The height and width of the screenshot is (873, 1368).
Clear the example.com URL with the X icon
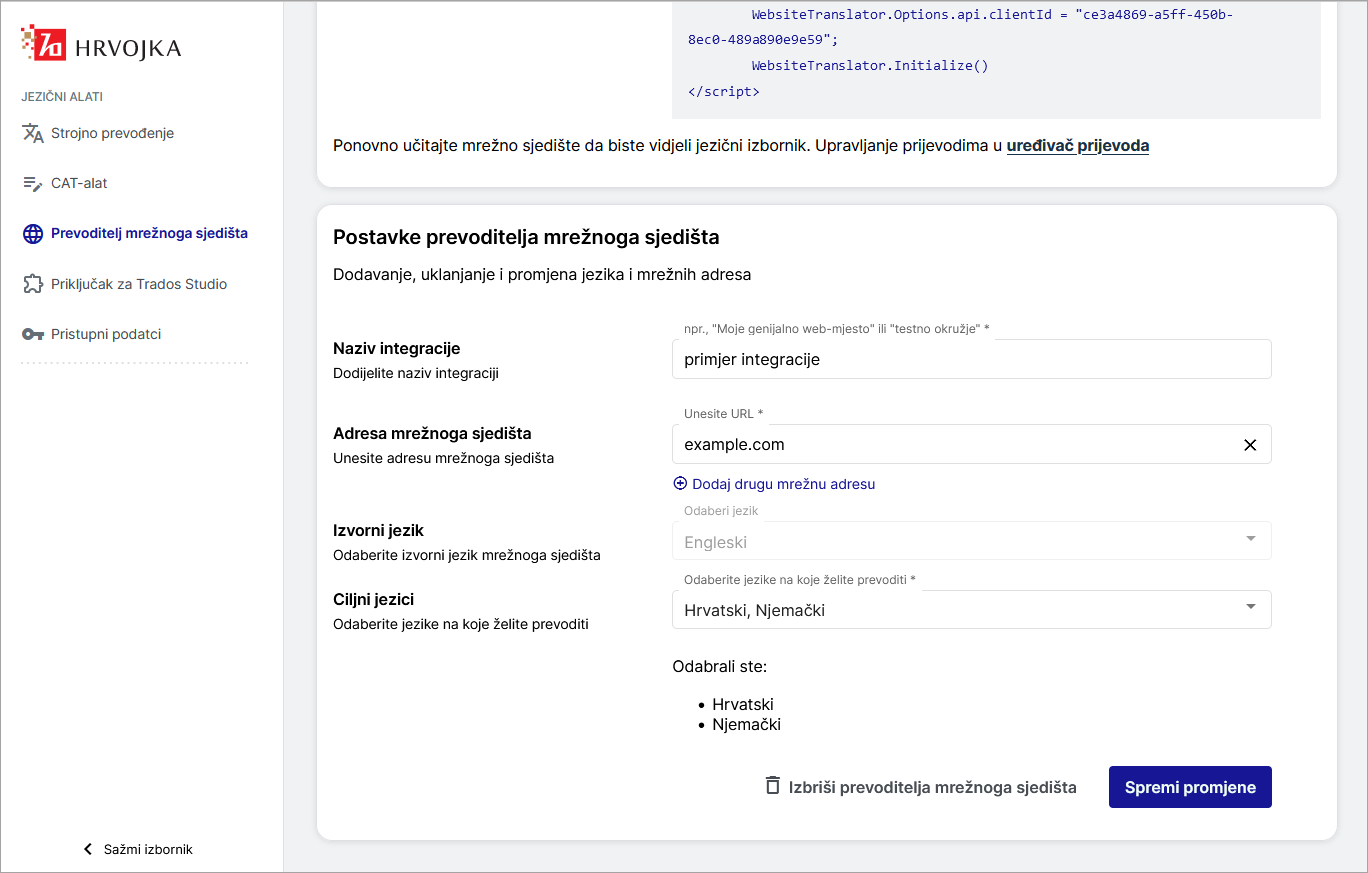coord(1250,445)
